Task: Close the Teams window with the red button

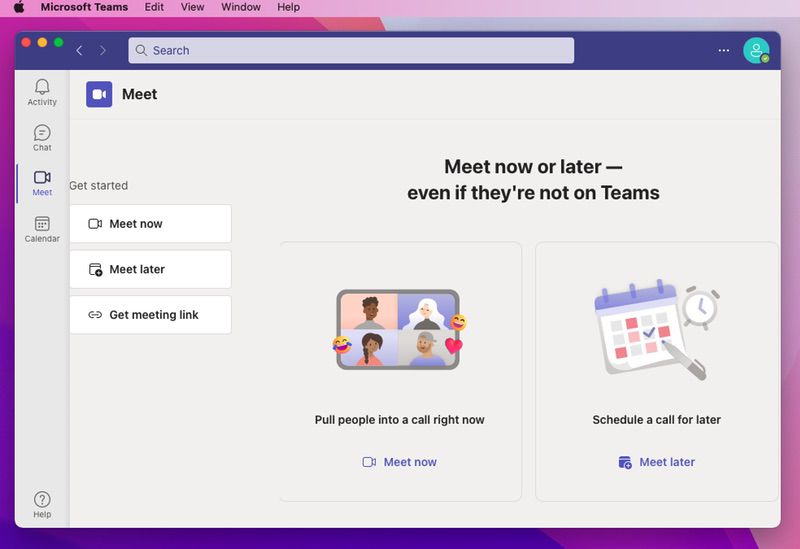Action: pyautogui.click(x=26, y=42)
